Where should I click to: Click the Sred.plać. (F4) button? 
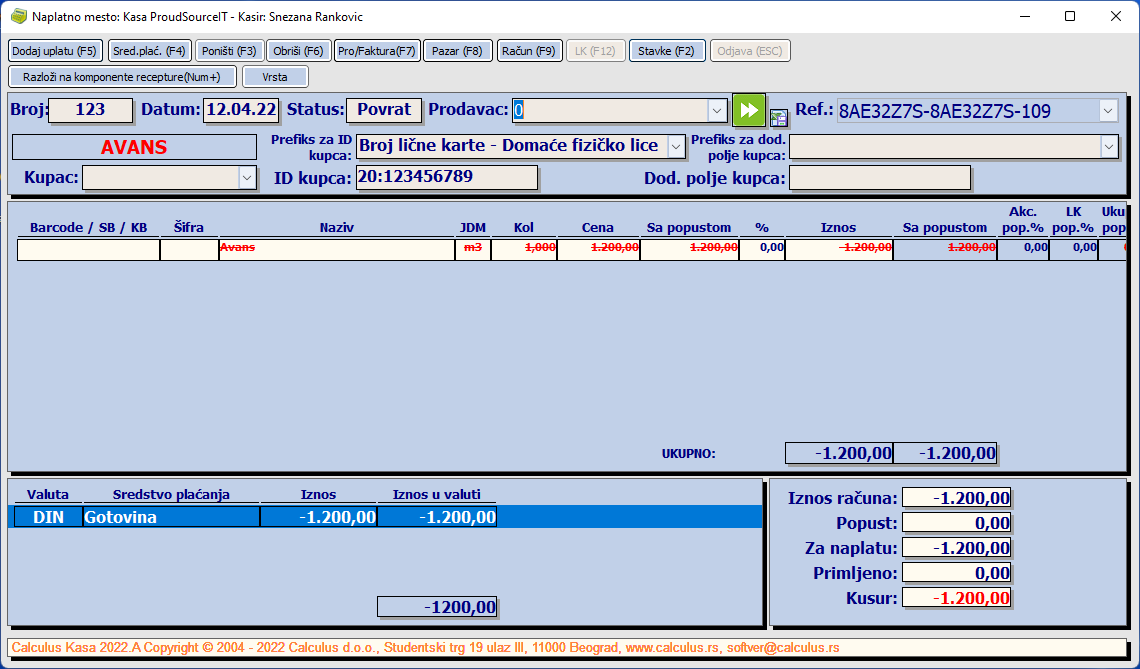(x=149, y=51)
